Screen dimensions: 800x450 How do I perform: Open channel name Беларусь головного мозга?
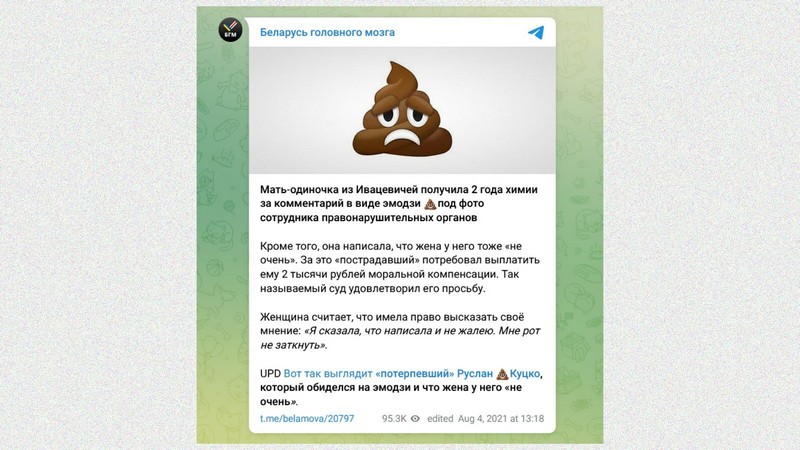[x=327, y=32]
